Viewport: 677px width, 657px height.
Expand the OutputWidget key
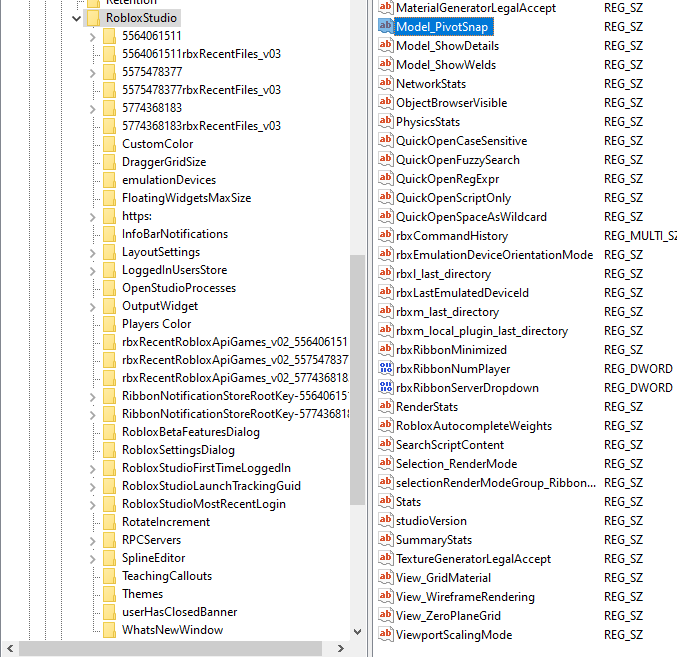[x=92, y=306]
